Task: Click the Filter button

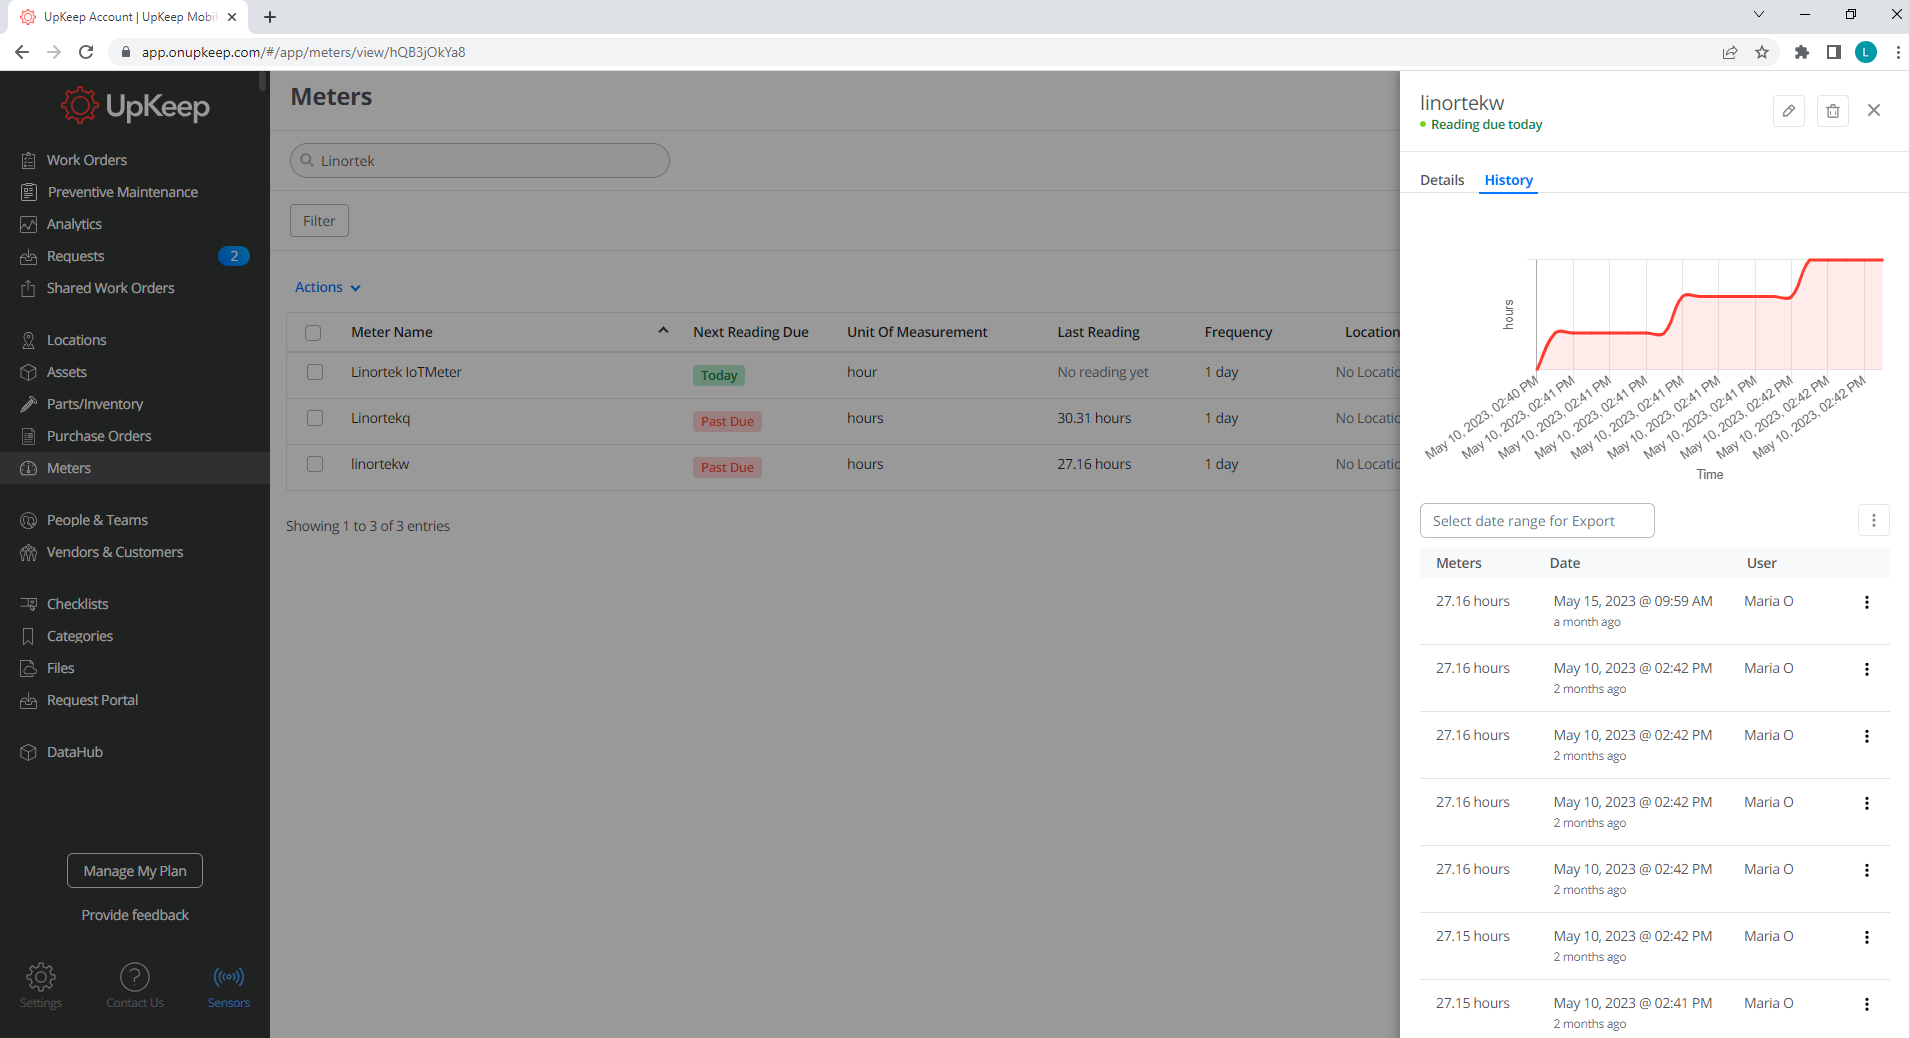Action: click(x=319, y=221)
